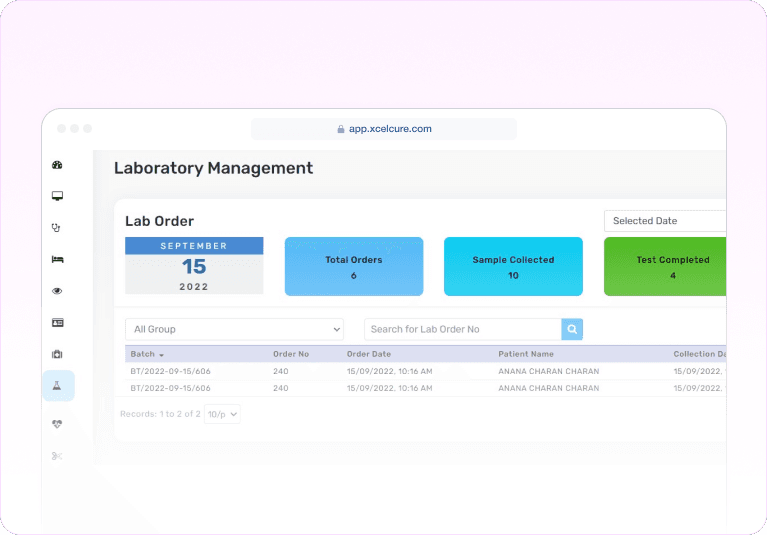The width and height of the screenshot is (767, 535).
Task: Click the Total Orders card
Action: click(x=354, y=267)
